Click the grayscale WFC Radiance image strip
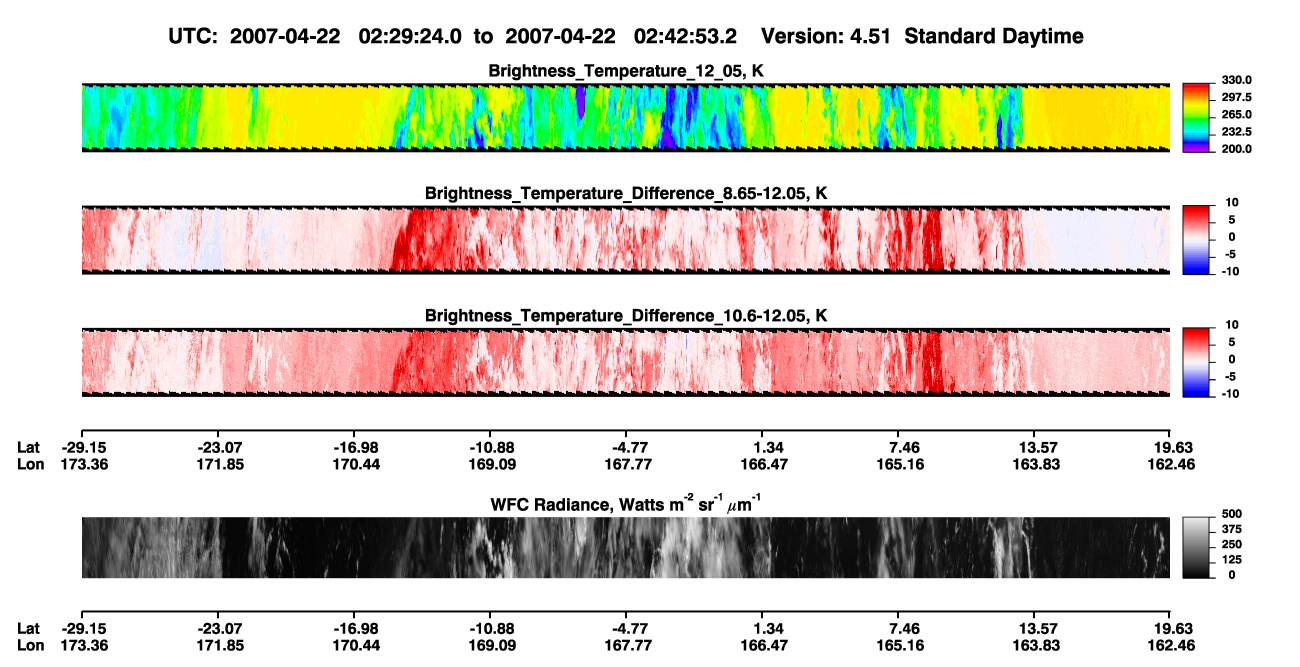 coord(625,547)
